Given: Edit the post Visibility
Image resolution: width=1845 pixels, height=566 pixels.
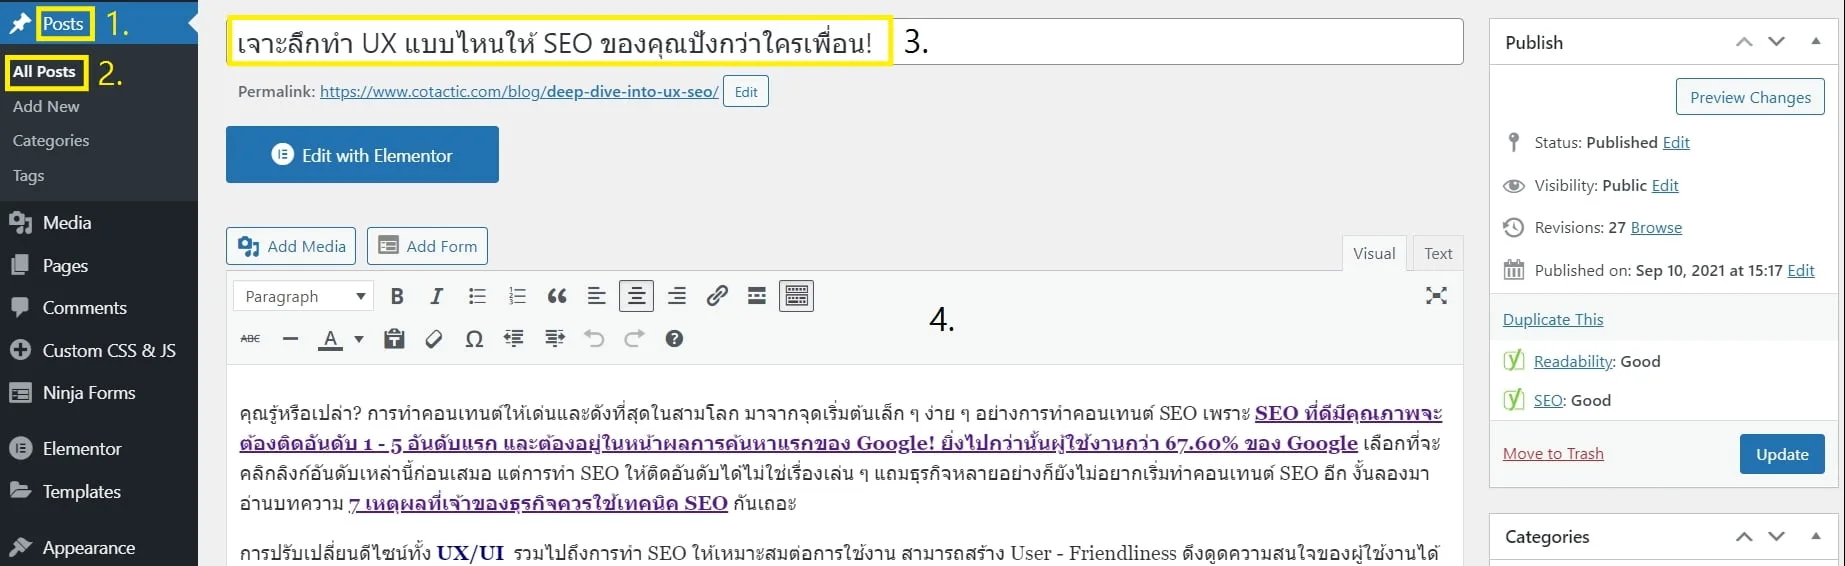Looking at the screenshot, I should pos(1665,185).
